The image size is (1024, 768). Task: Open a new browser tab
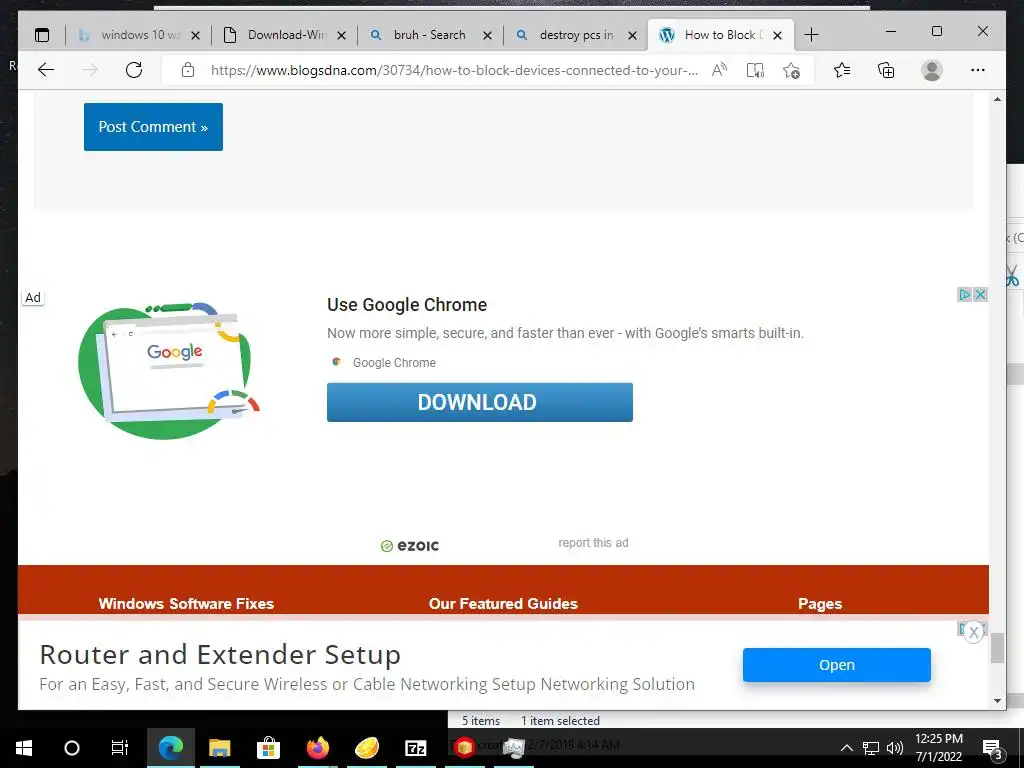[x=811, y=35]
